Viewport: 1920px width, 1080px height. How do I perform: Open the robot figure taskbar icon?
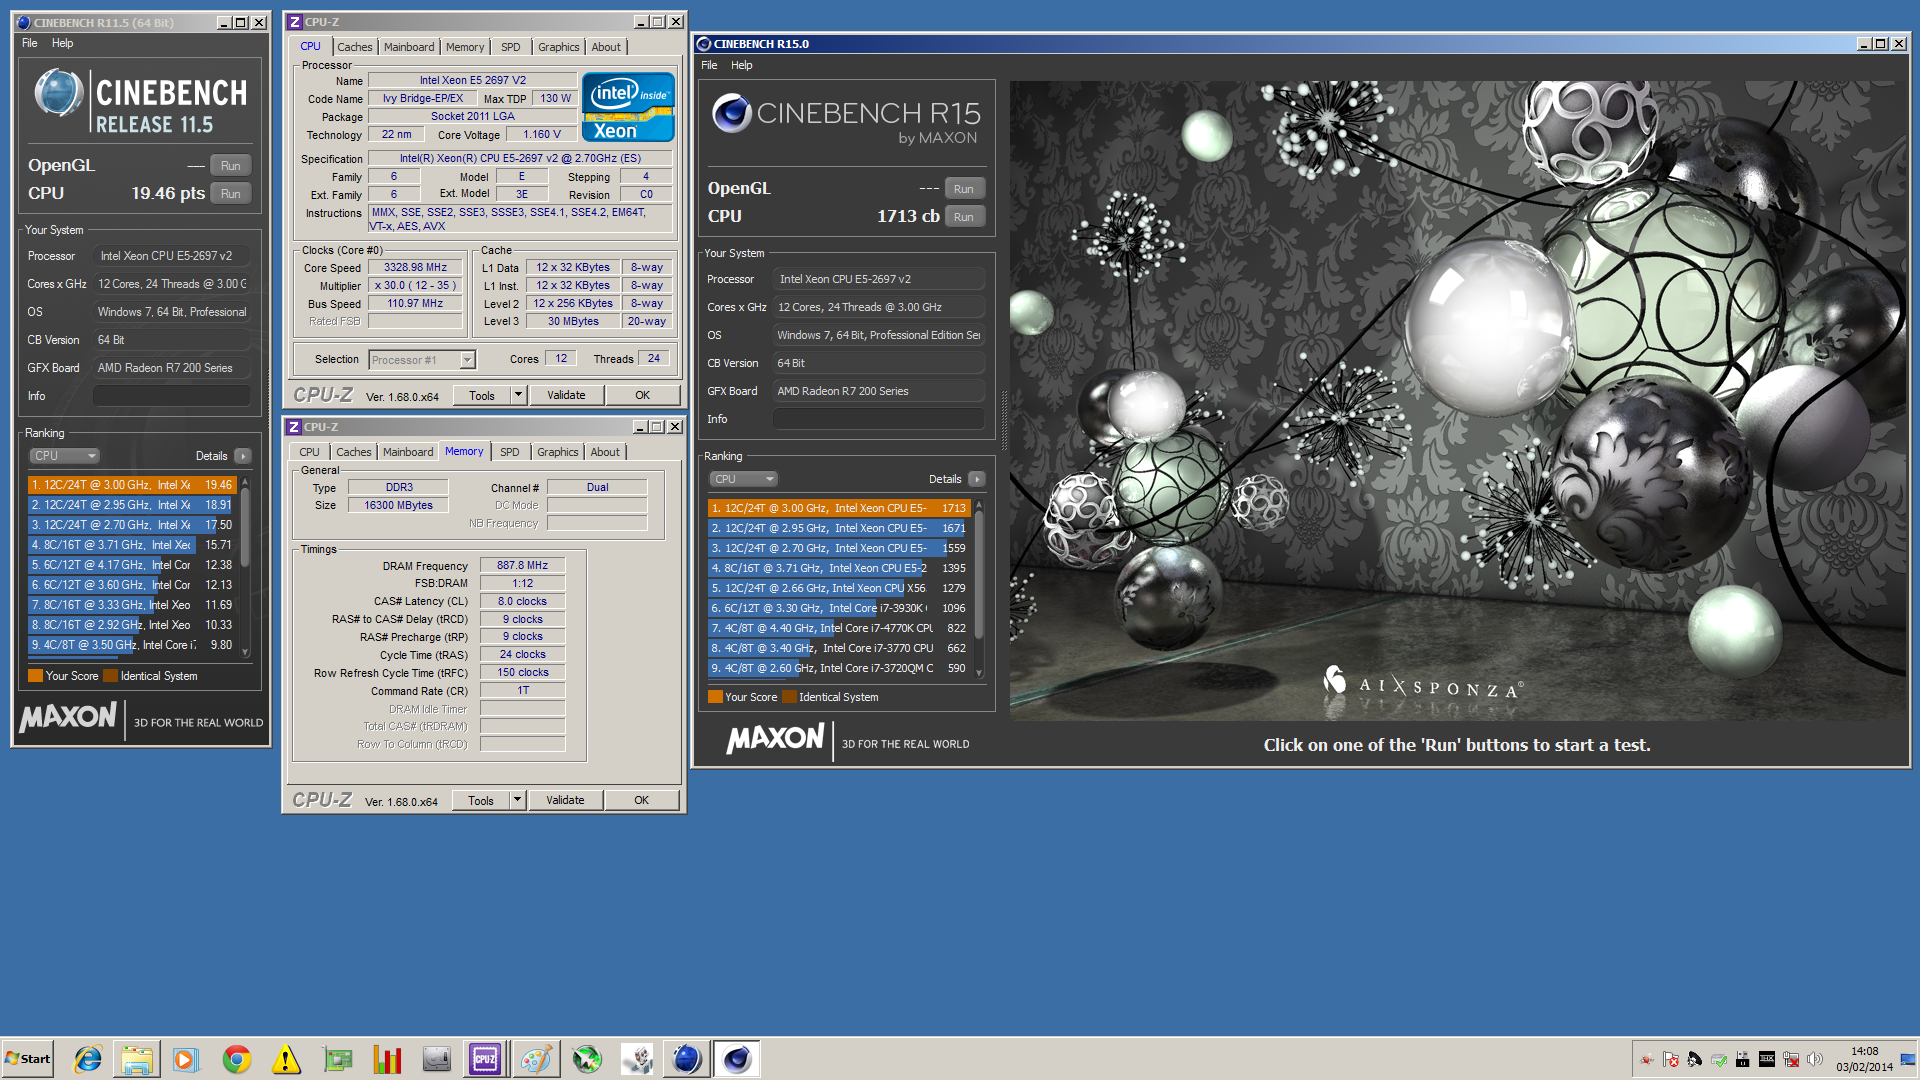tap(637, 1059)
